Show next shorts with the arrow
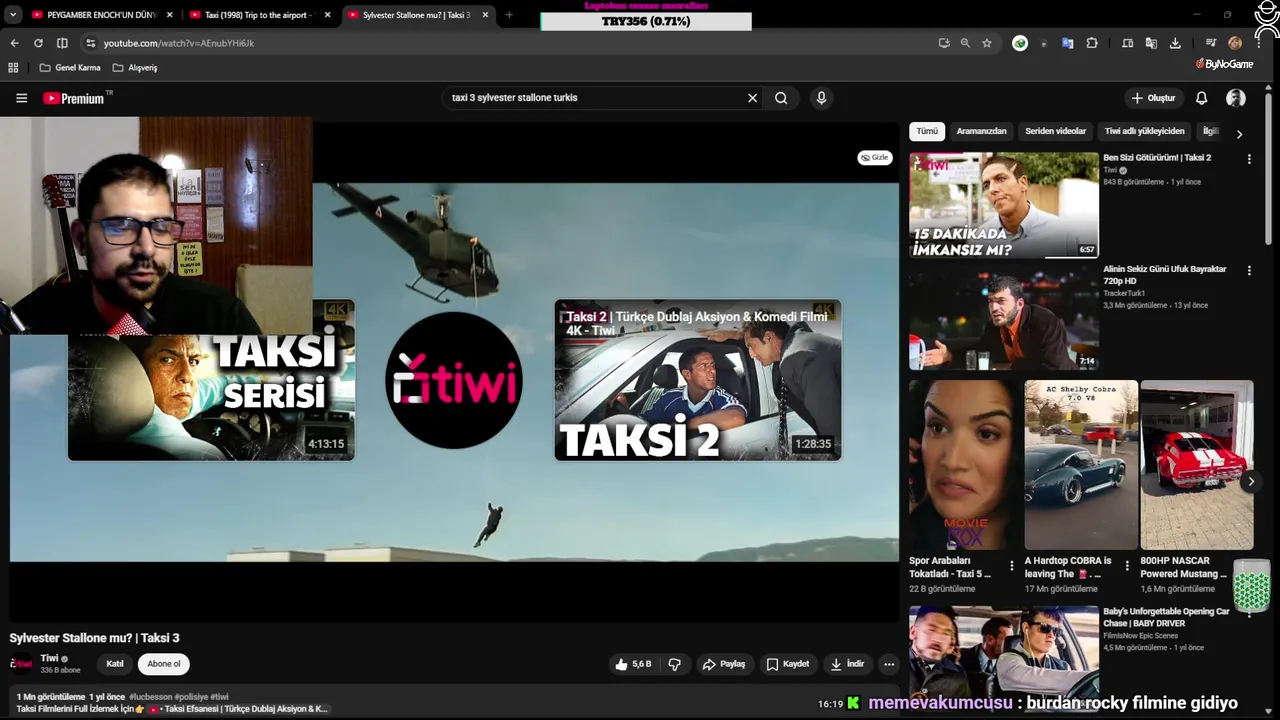The image size is (1280, 720). click(x=1251, y=481)
